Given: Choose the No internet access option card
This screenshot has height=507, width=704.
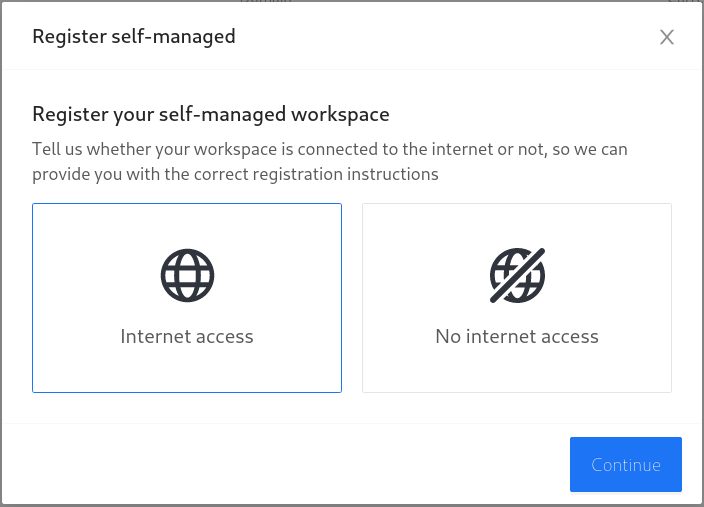Looking at the screenshot, I should tap(517, 298).
